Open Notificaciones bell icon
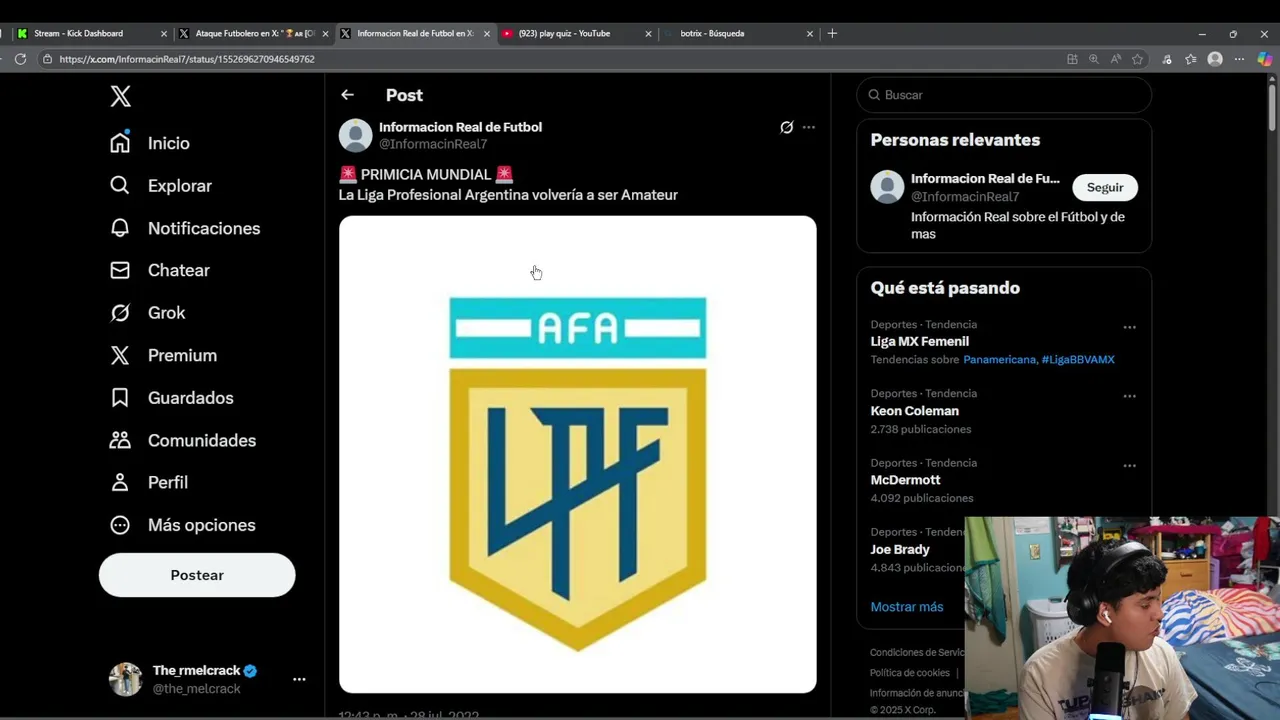This screenshot has height=720, width=1280. [x=120, y=228]
